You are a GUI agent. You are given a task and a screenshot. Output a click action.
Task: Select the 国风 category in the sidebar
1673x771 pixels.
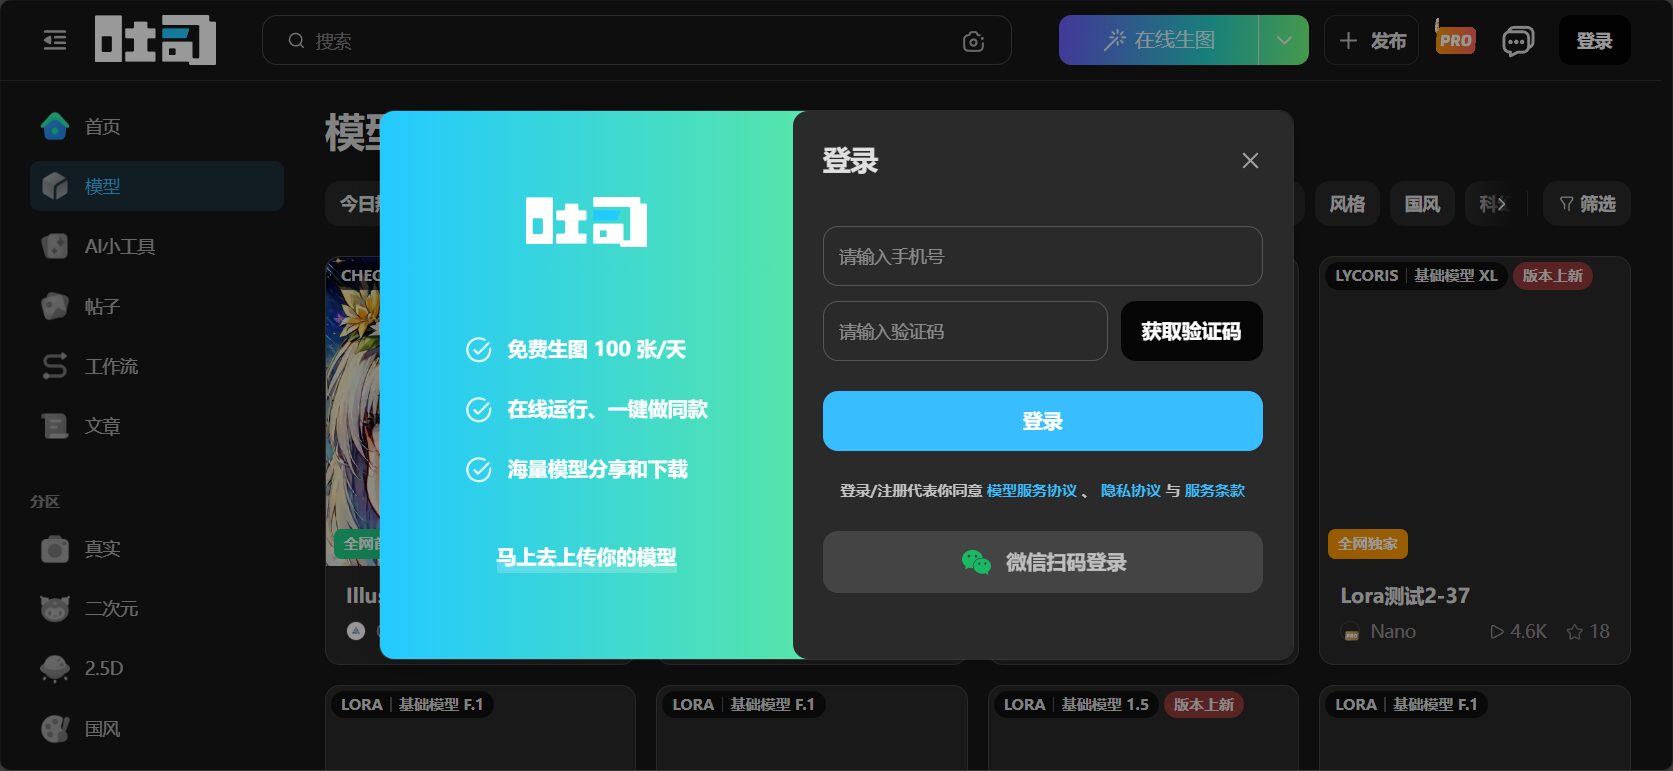[x=157, y=728]
